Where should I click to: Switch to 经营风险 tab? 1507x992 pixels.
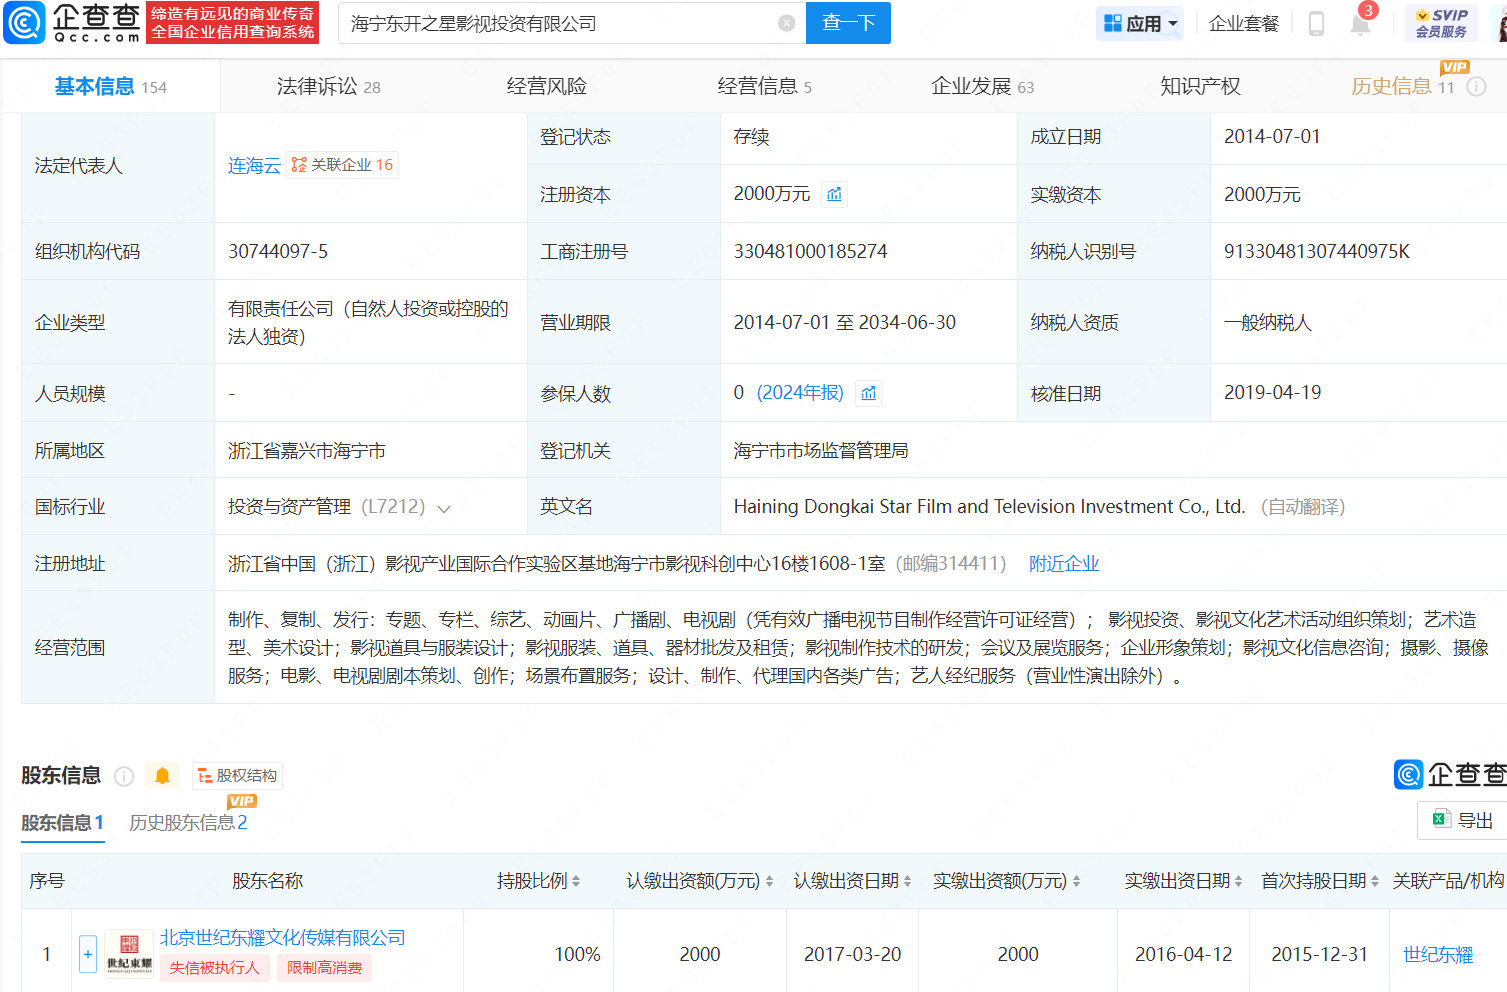coord(546,87)
